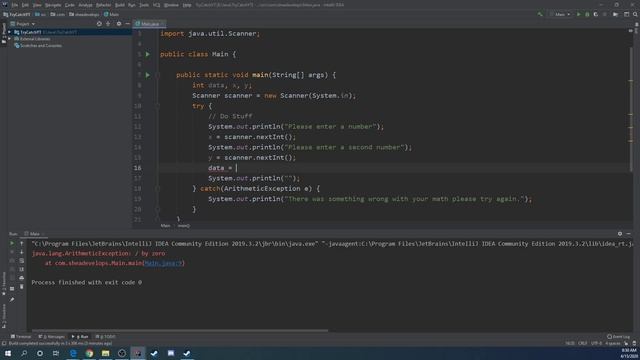
Task: Toggle Scroll to End in Run console
Action: 22,269
